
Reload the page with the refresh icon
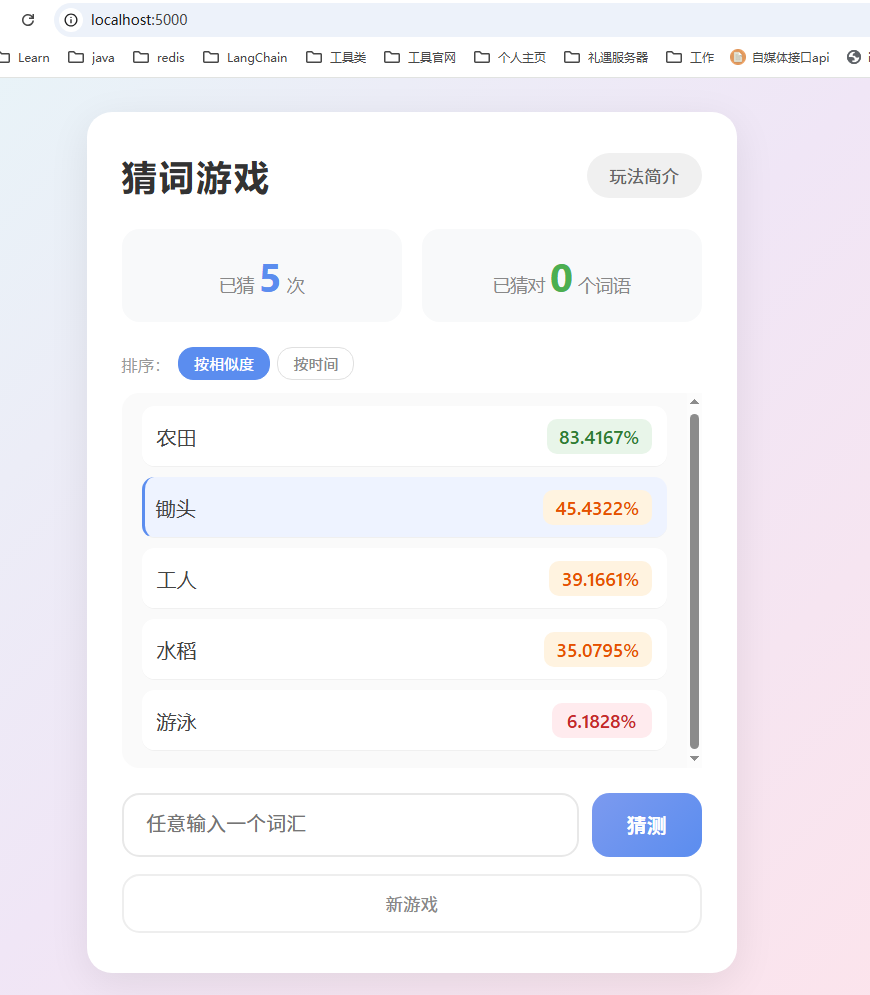(28, 20)
